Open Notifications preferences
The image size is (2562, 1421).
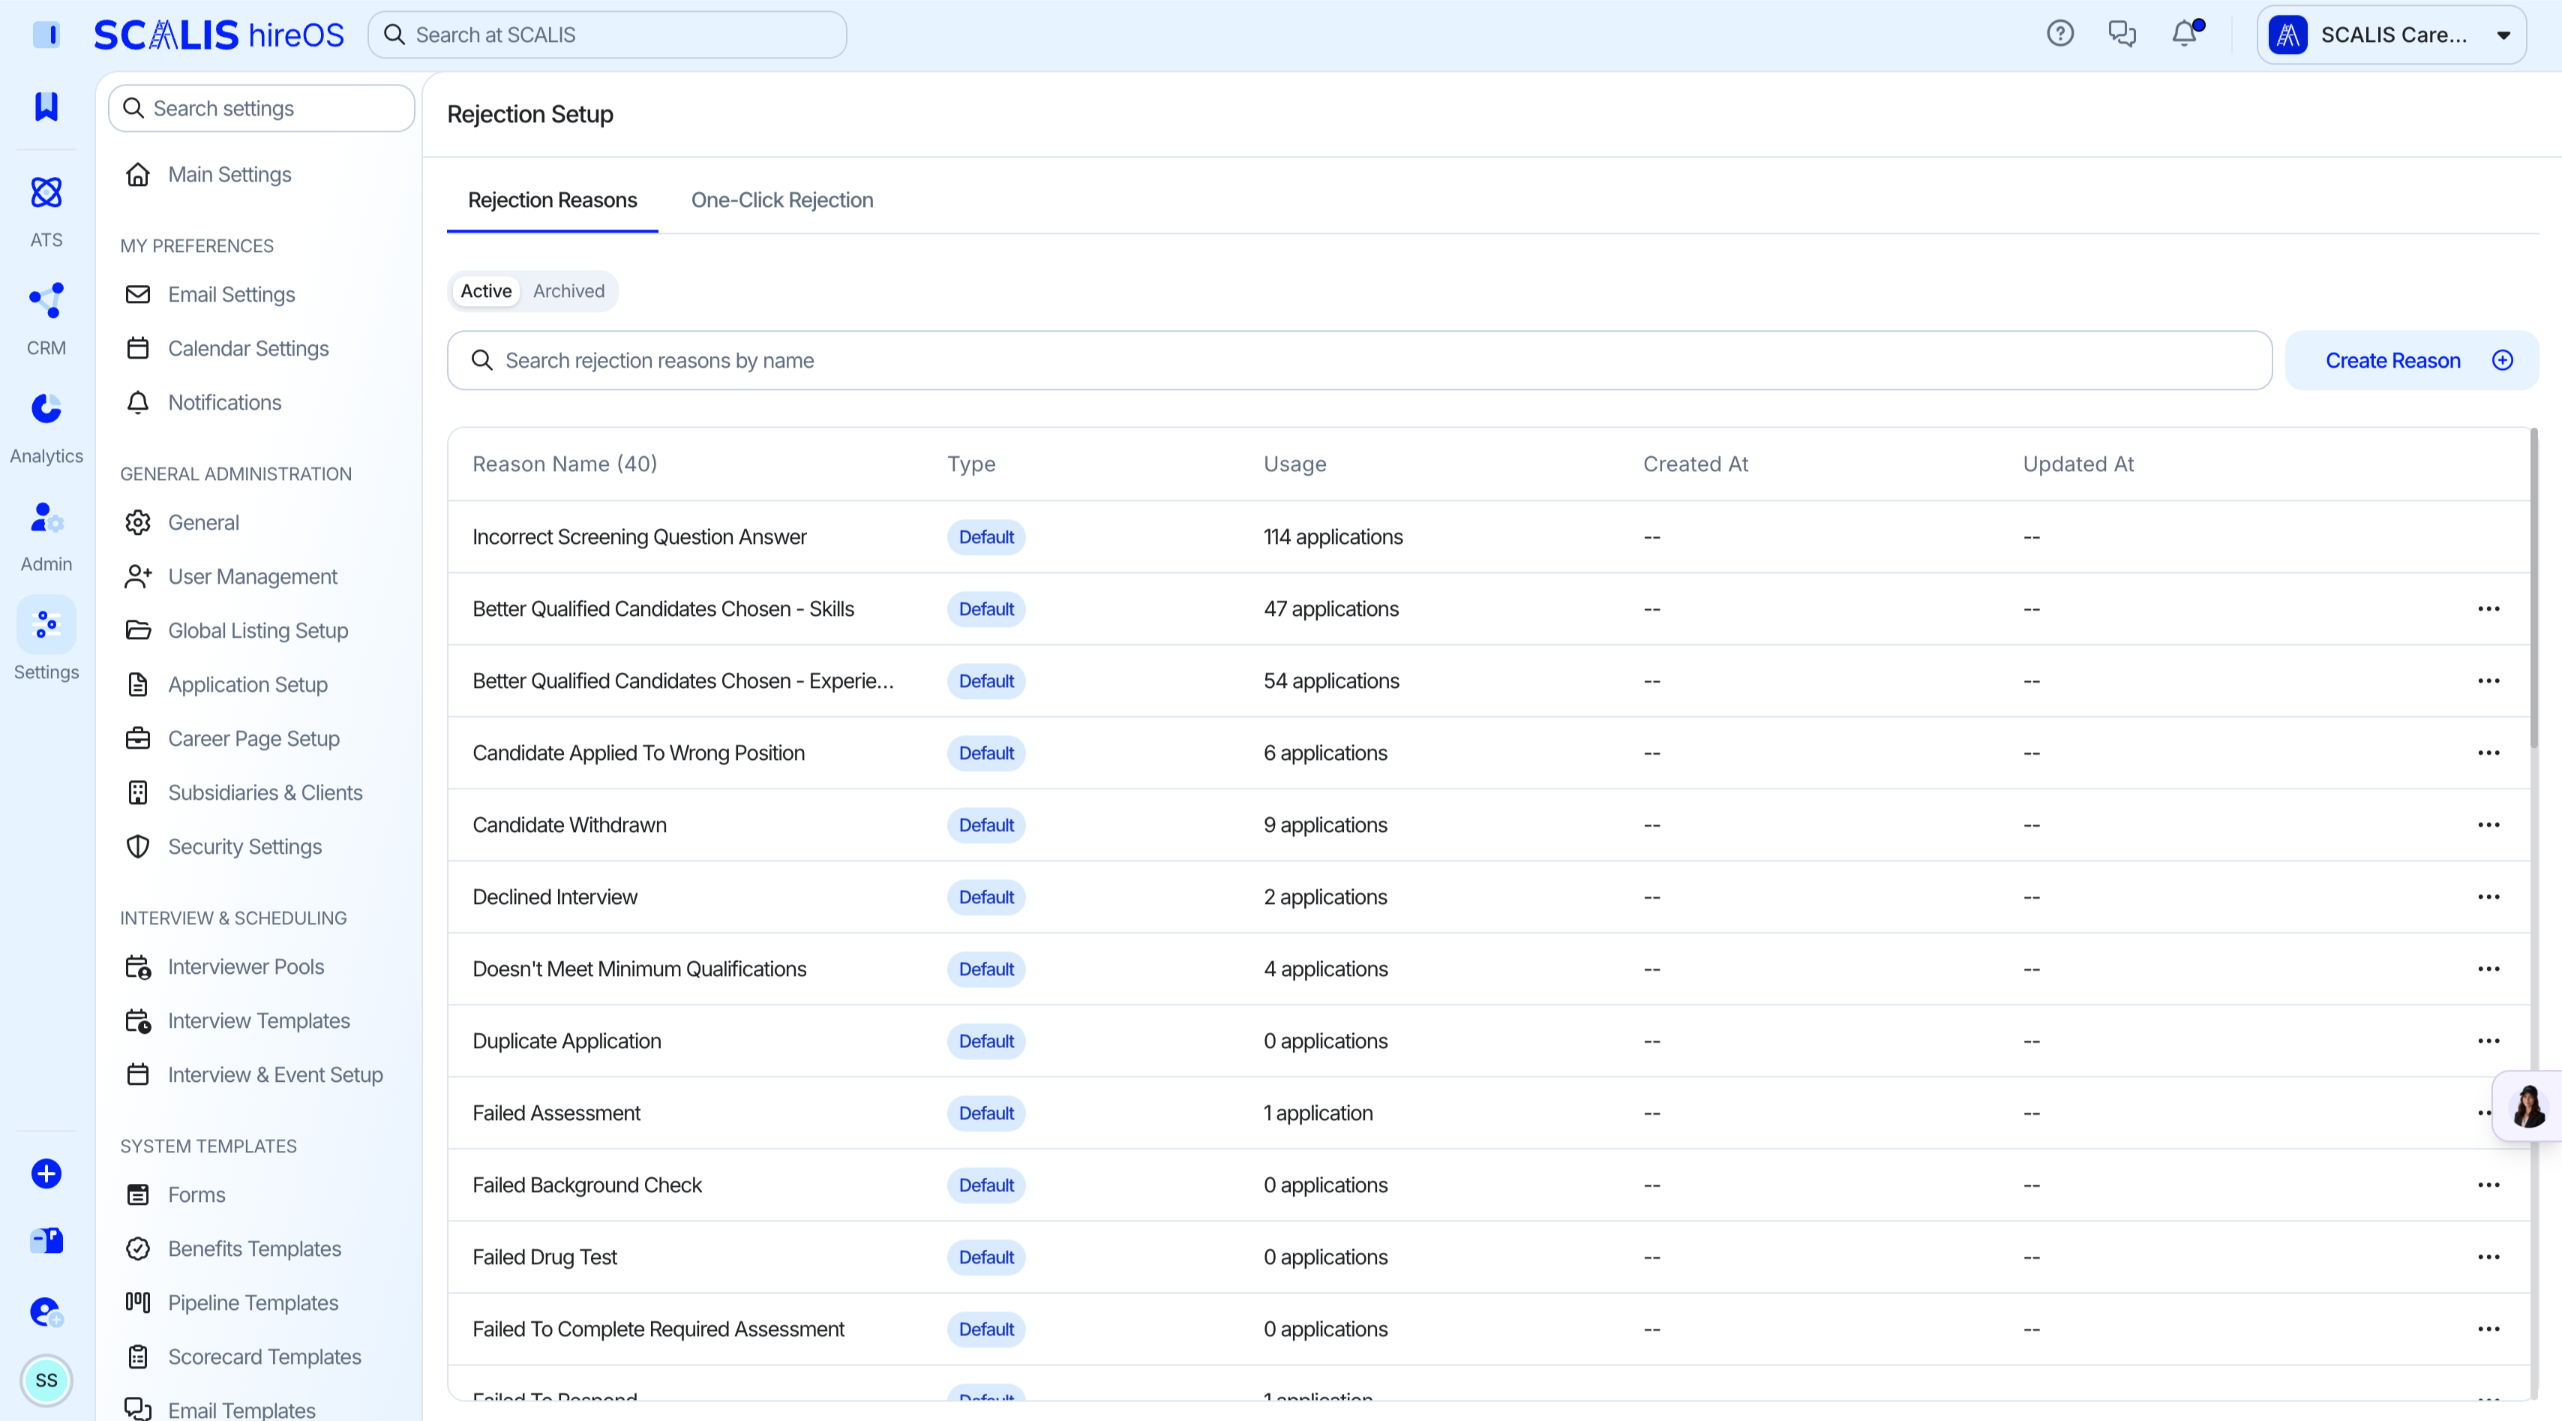click(x=224, y=402)
